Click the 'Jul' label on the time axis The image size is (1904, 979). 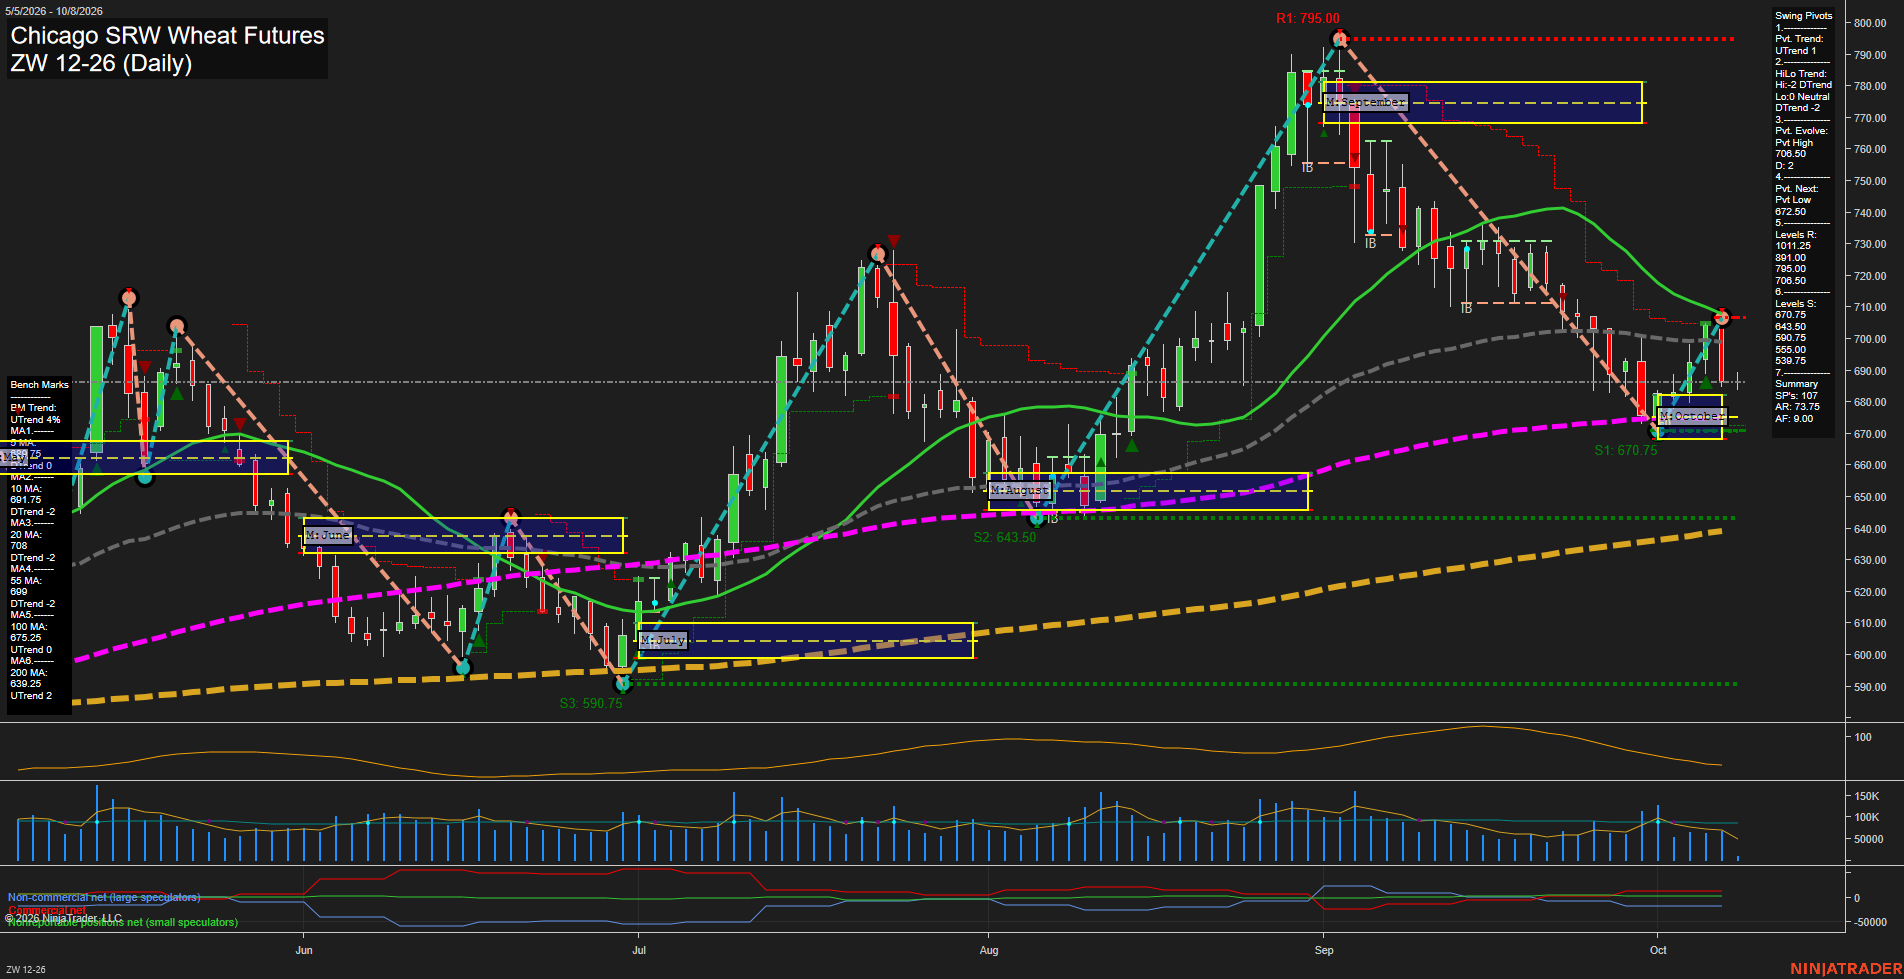pyautogui.click(x=639, y=950)
